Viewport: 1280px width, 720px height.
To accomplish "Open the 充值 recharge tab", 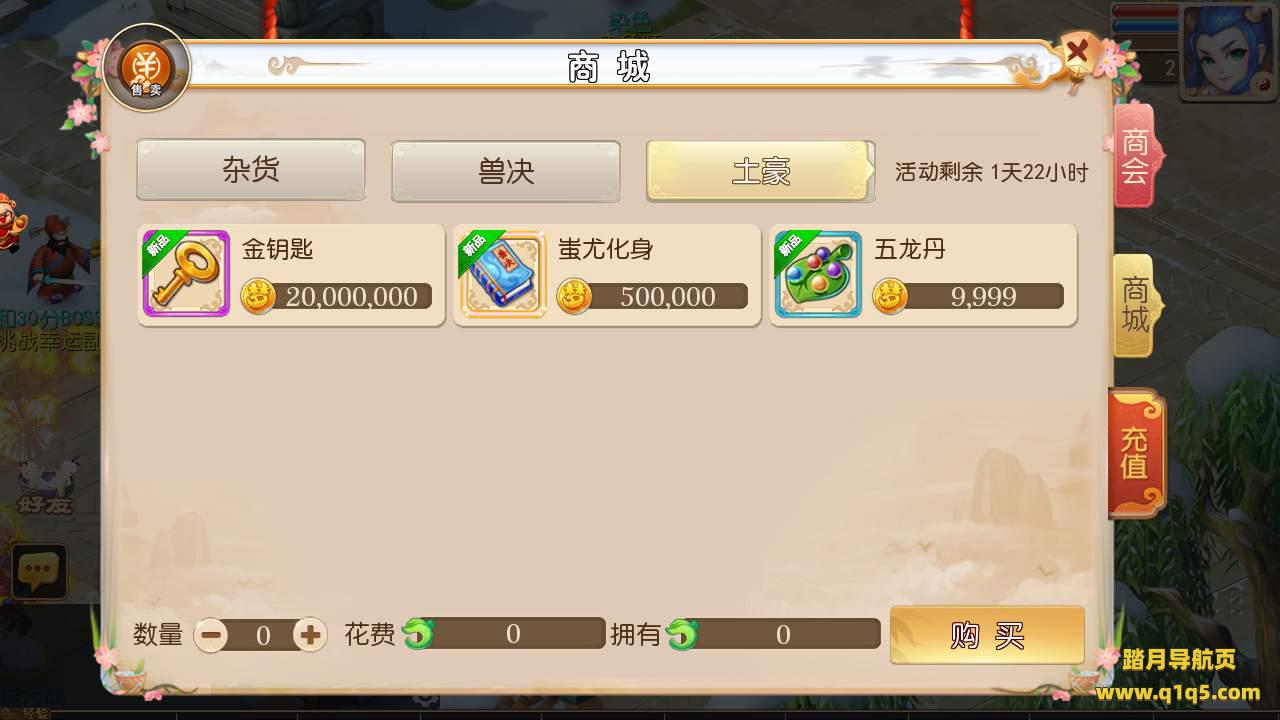I will [x=1136, y=452].
